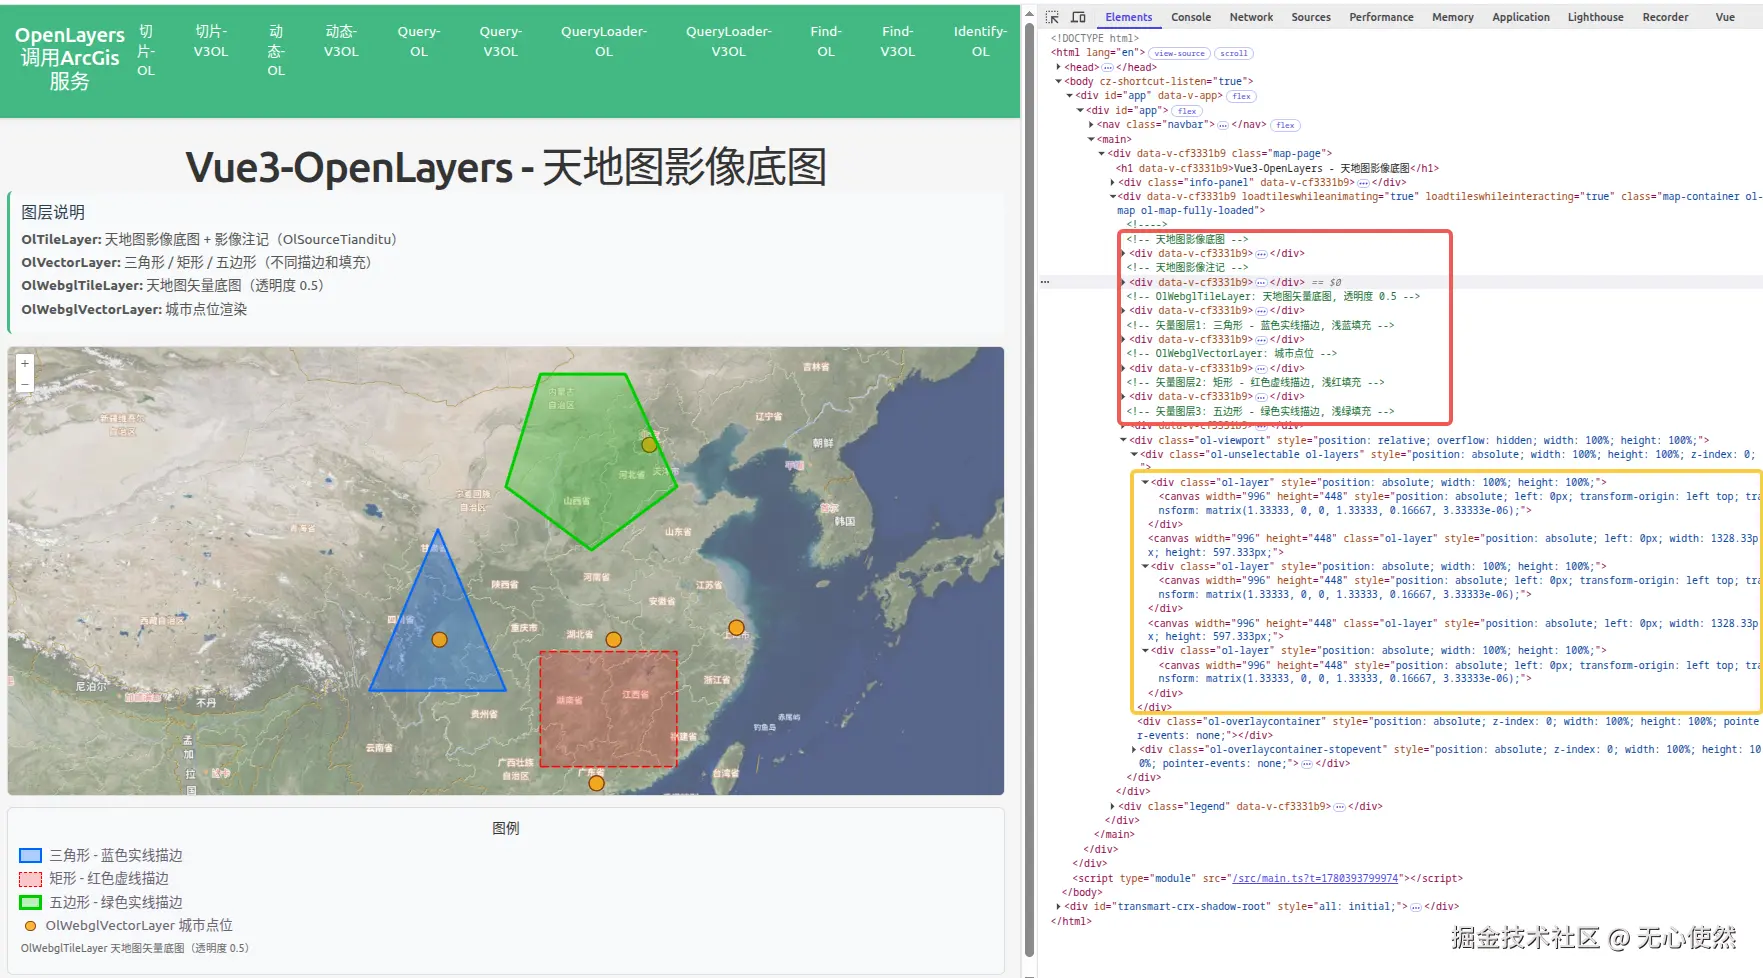1763x978 pixels.
Task: Click the green pentagon legend swatch
Action: [30, 902]
